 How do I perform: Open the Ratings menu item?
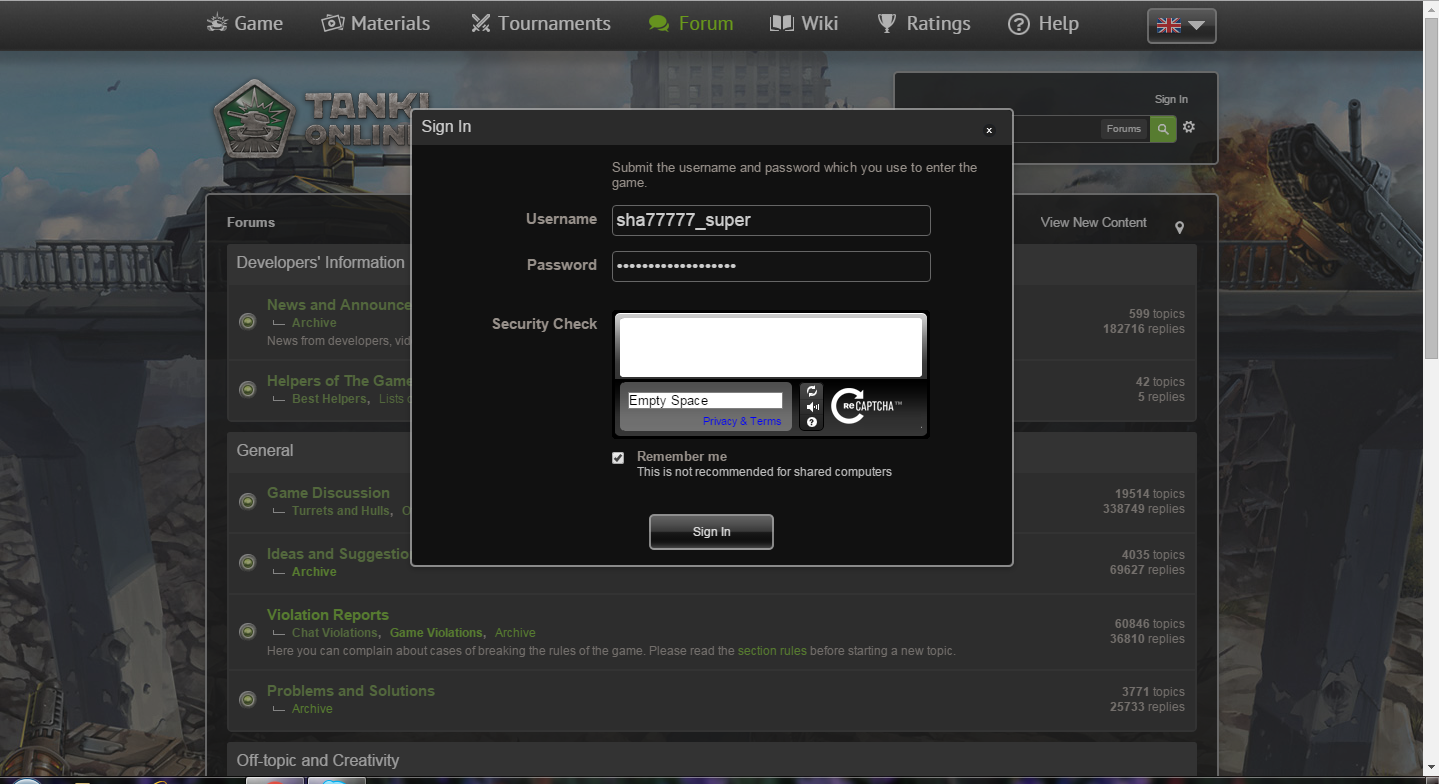[924, 23]
